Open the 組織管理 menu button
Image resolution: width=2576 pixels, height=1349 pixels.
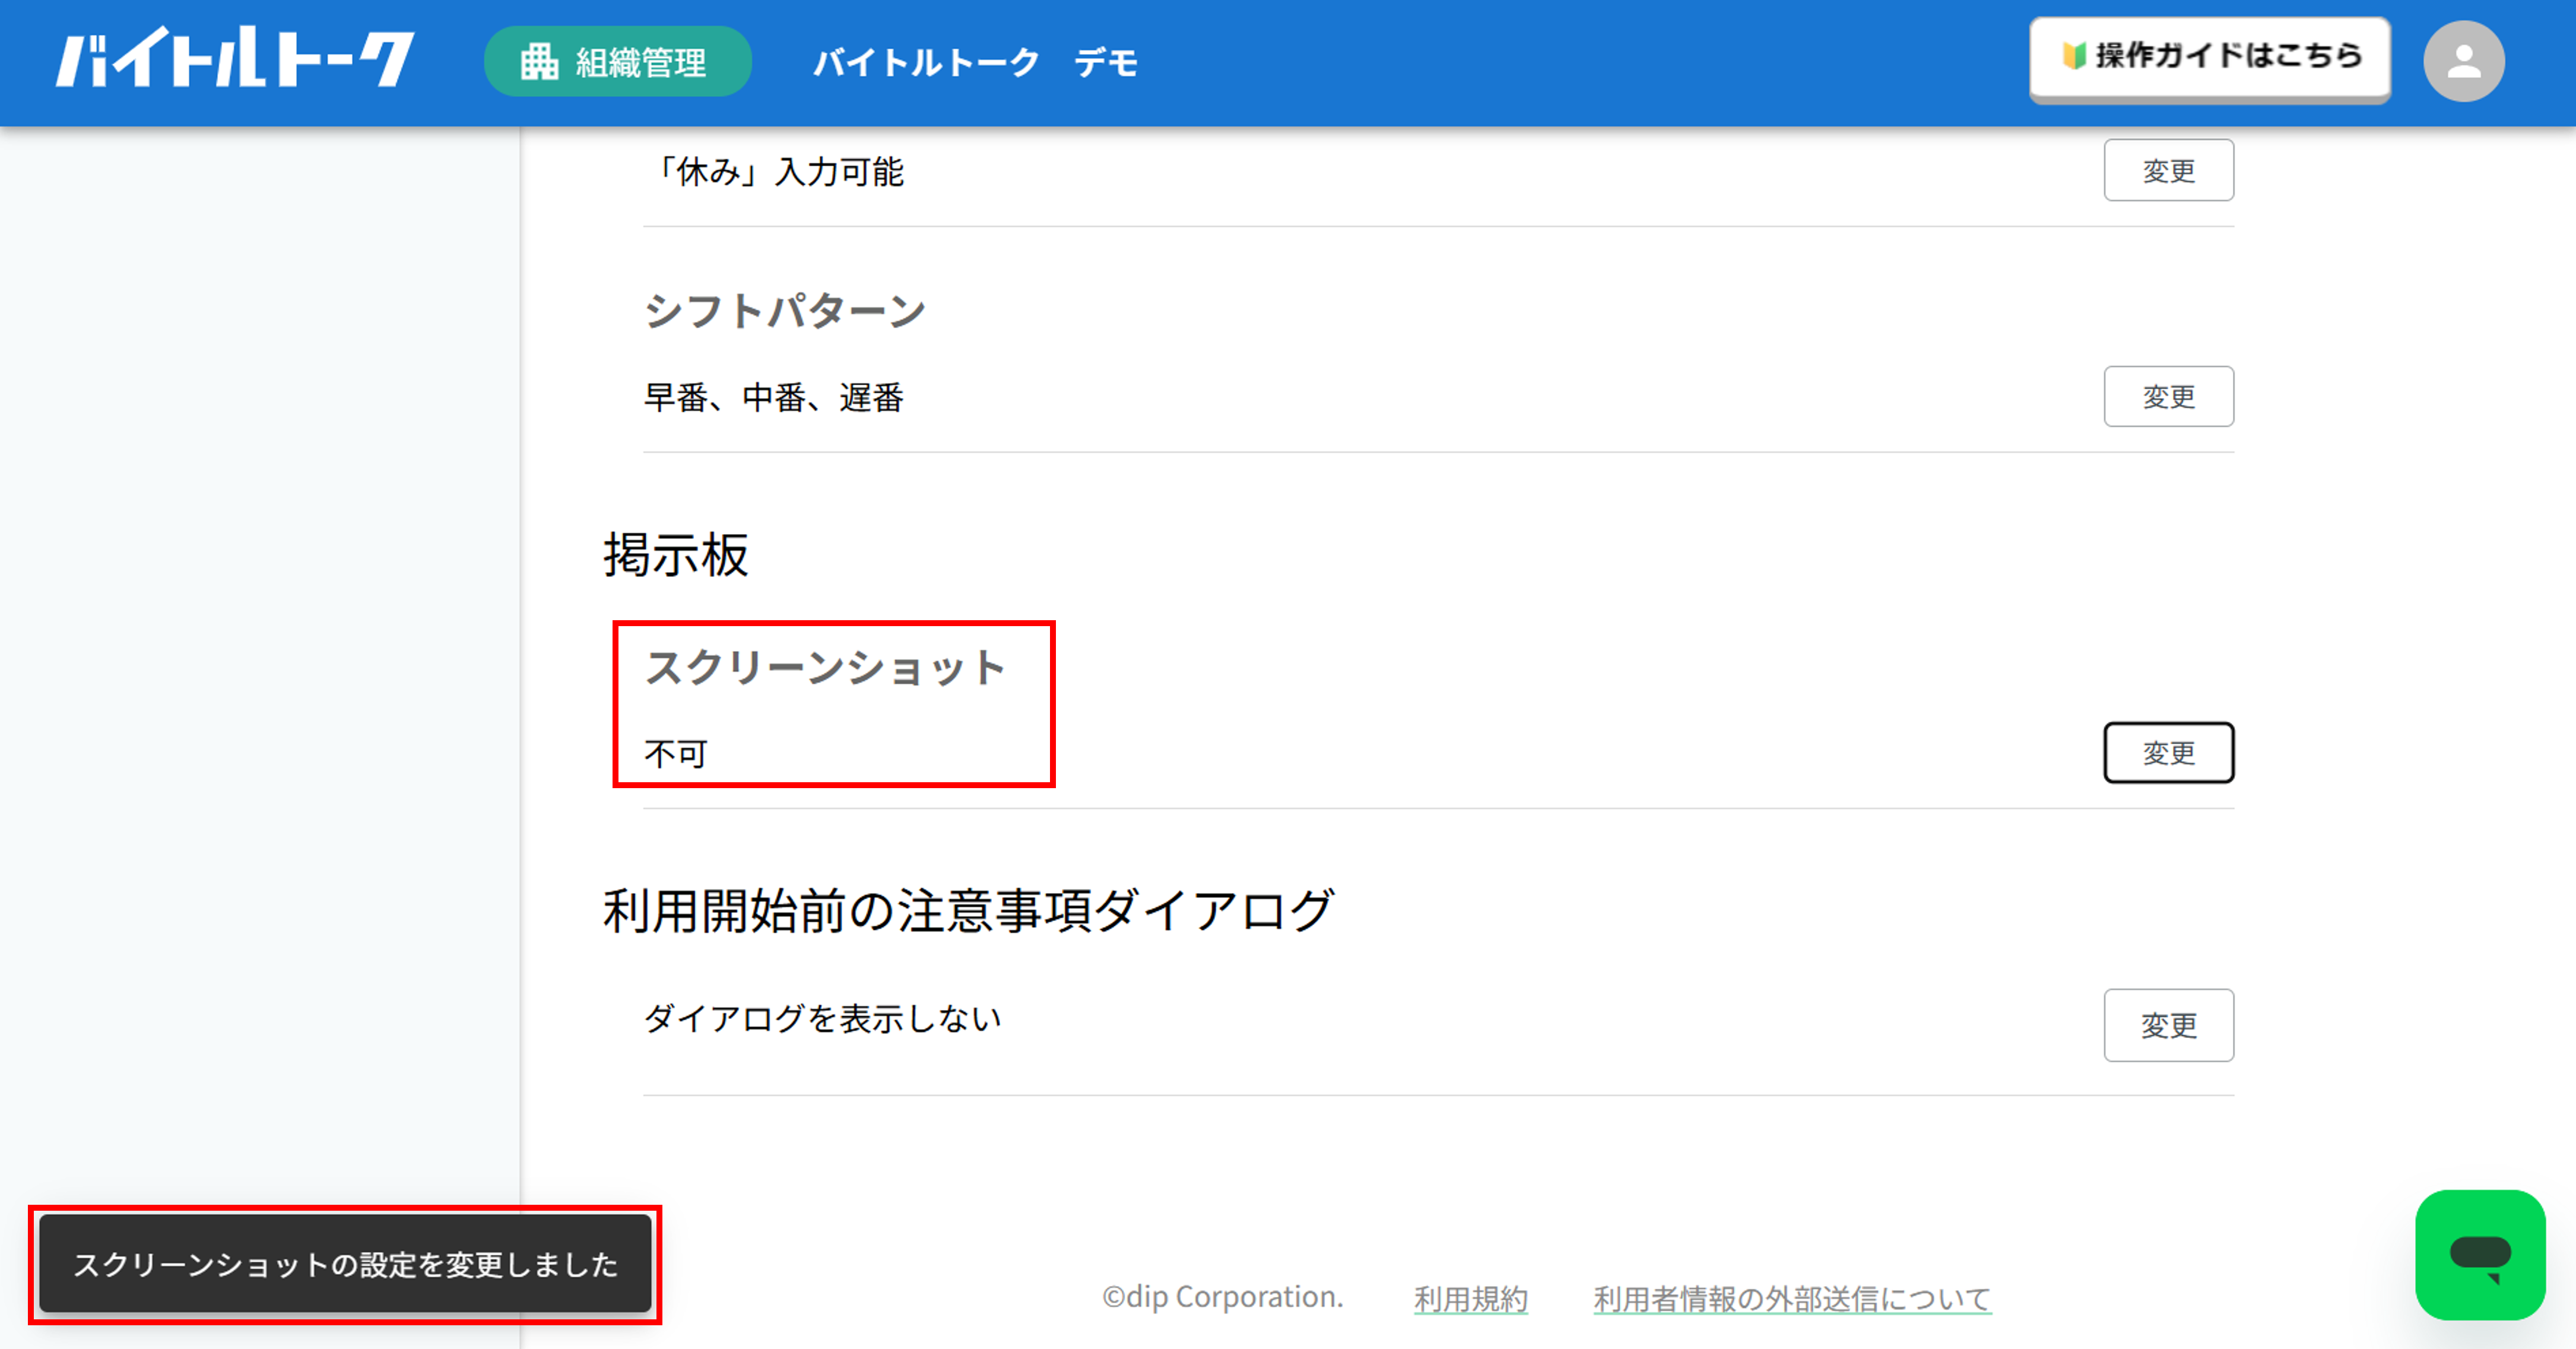[x=617, y=62]
